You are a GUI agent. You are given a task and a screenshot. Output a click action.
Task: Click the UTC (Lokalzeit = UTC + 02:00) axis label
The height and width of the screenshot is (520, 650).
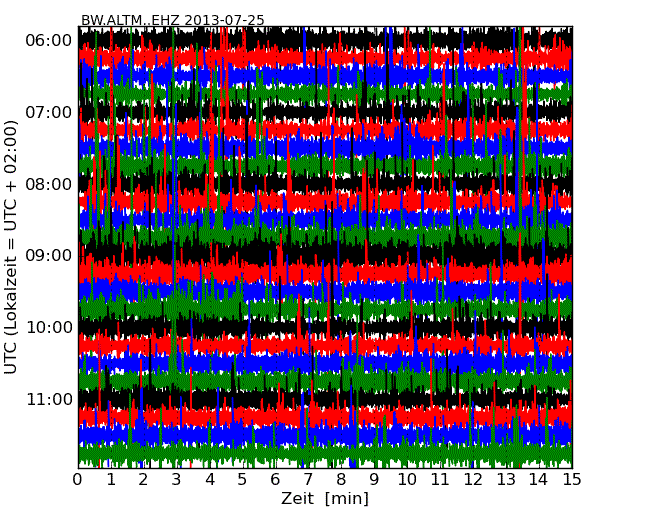[11, 247]
